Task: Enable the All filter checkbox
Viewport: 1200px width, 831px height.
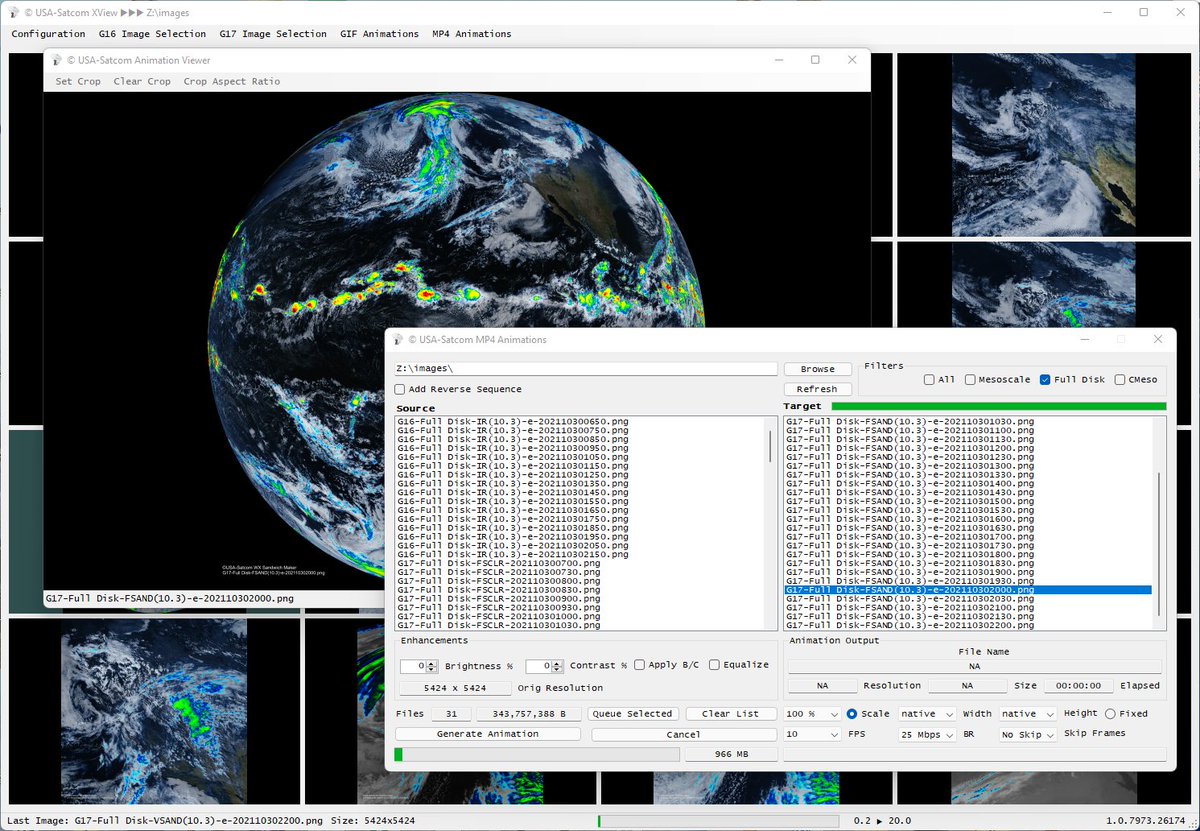Action: click(x=930, y=380)
